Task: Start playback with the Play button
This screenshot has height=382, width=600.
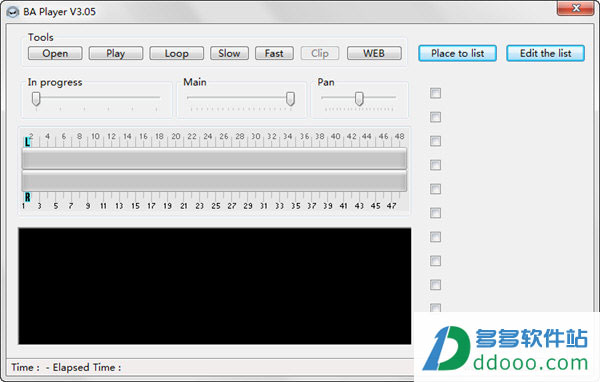Action: tap(116, 53)
